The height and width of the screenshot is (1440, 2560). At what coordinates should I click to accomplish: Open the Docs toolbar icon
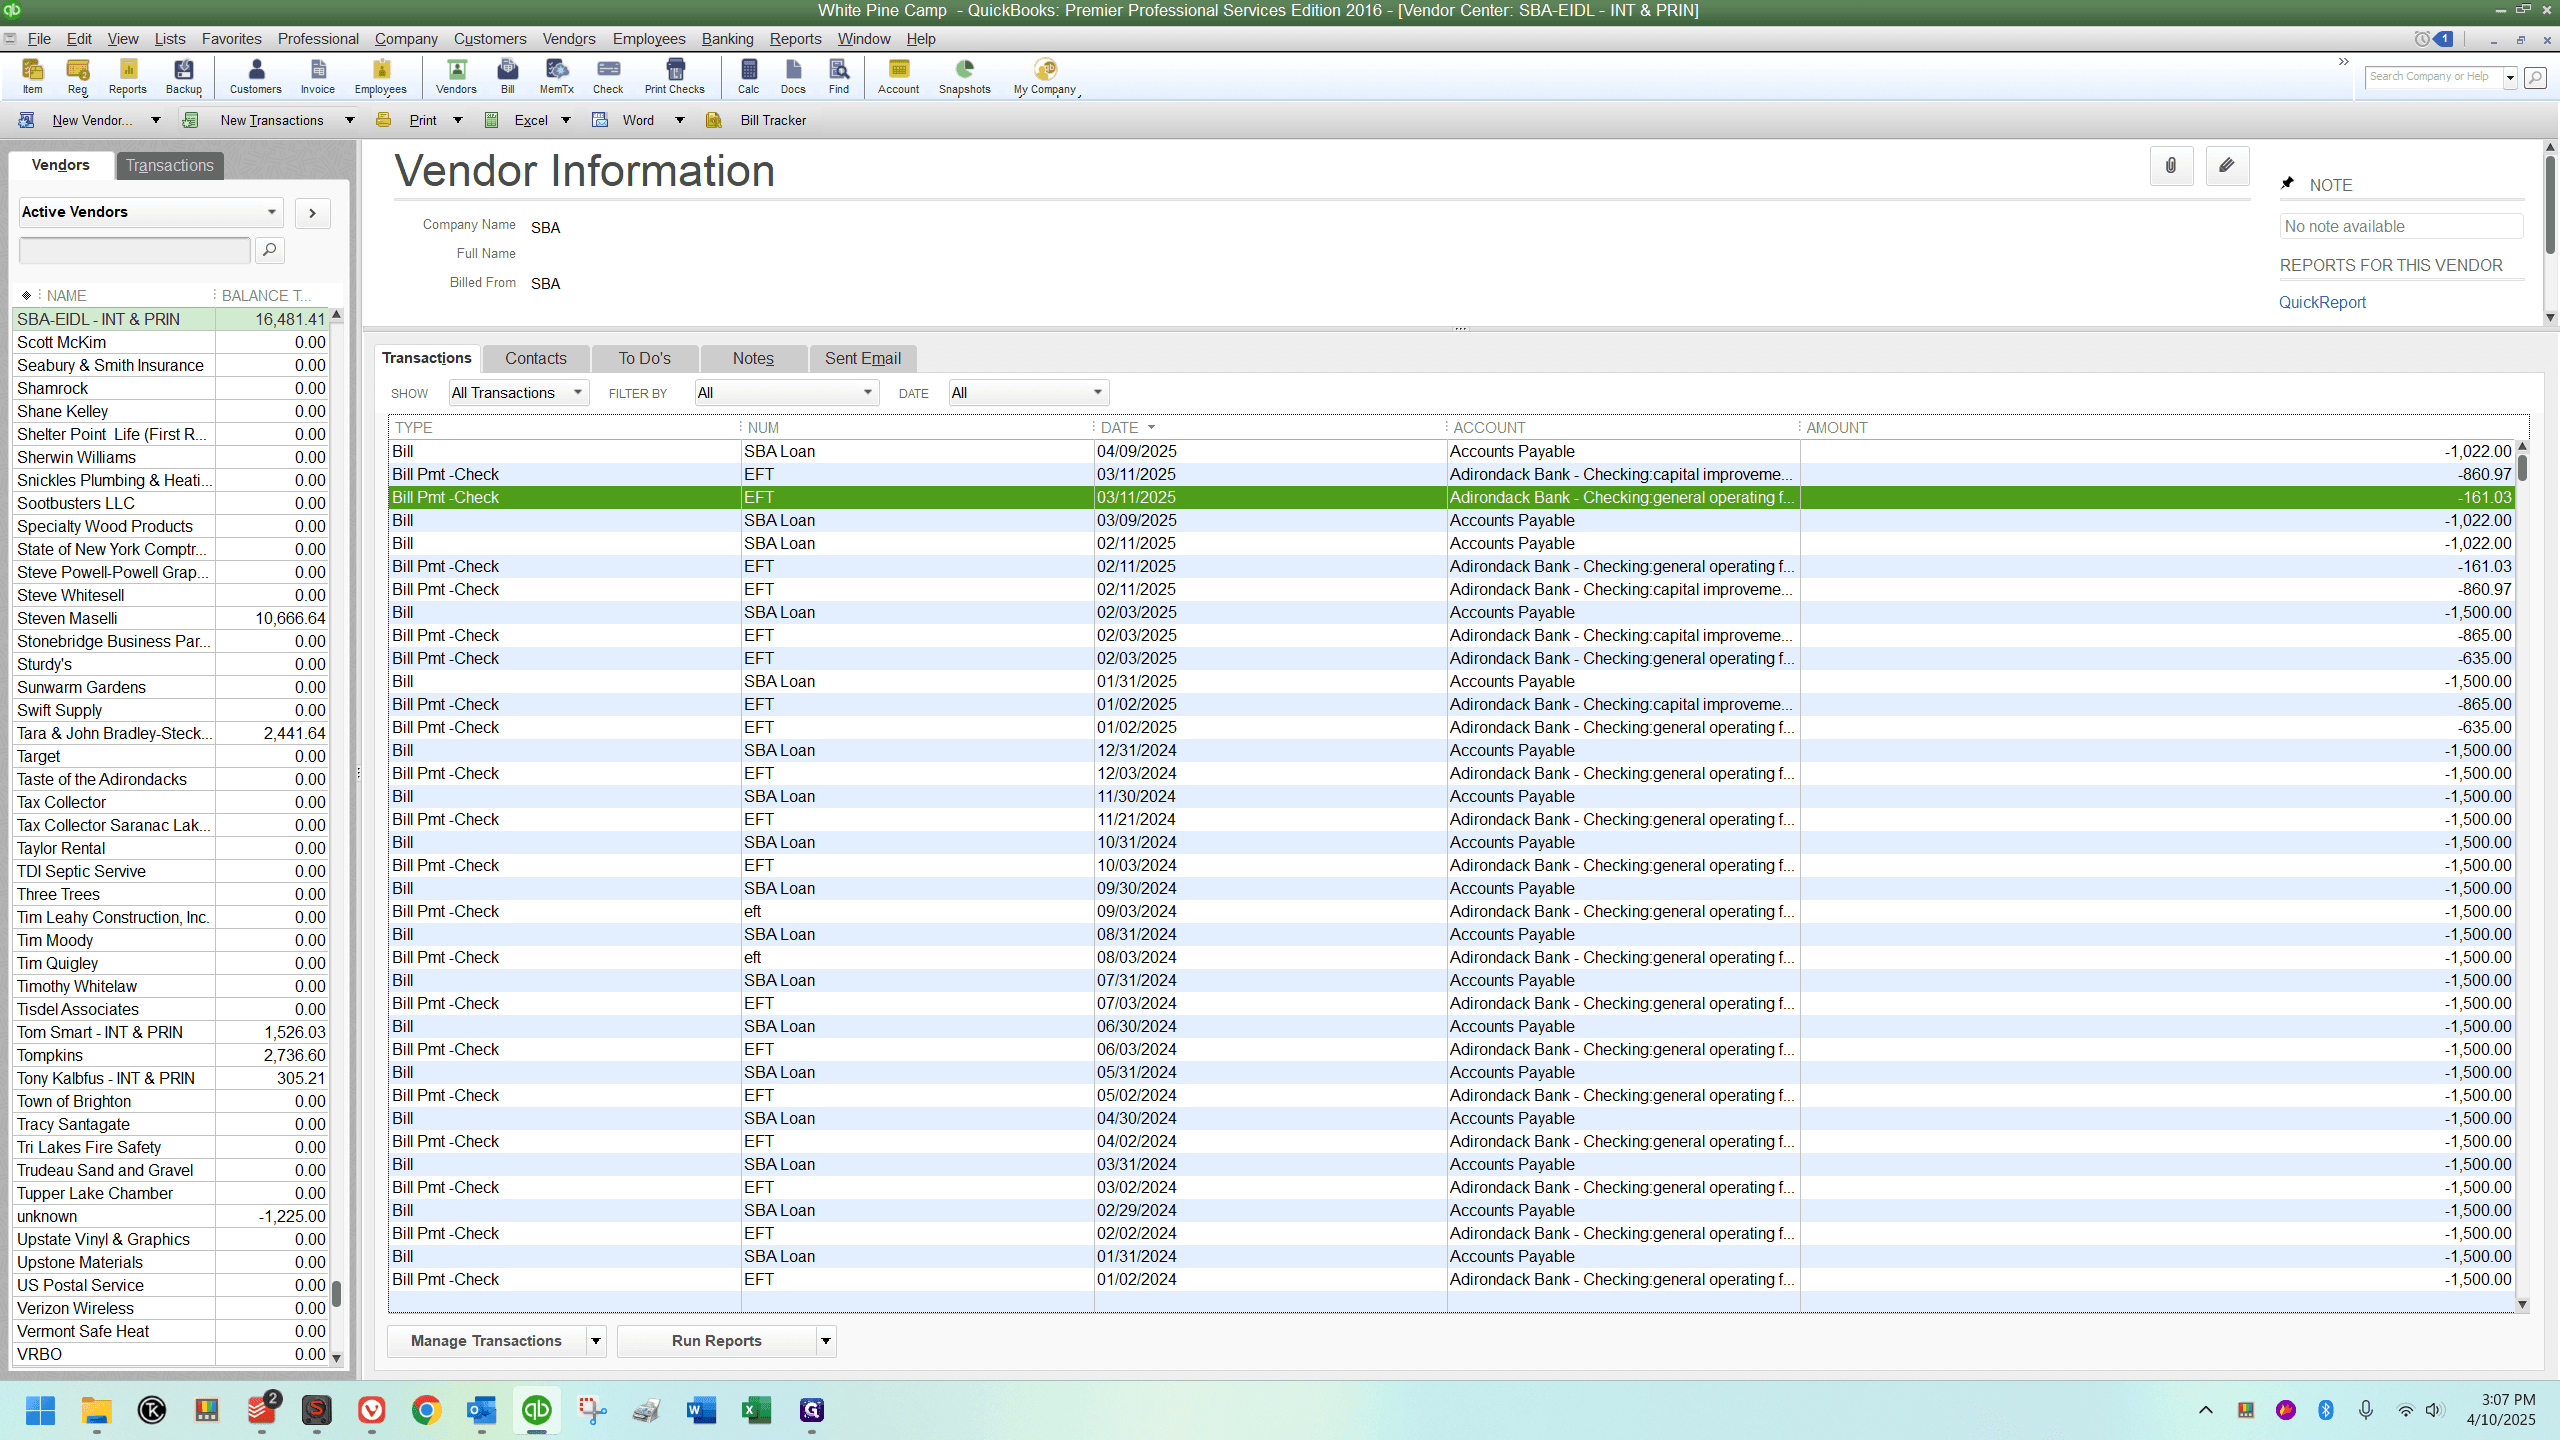(x=793, y=76)
